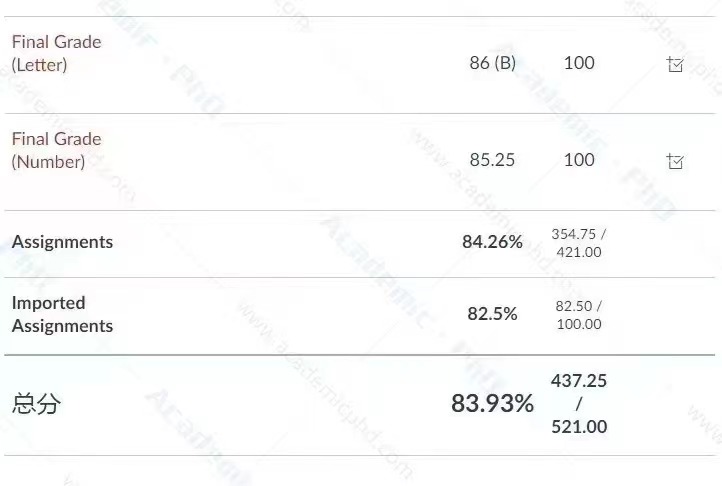Screen dimensions: 722x486
Task: Click the check icon in Final Grade (Letter) row
Action: pos(675,64)
